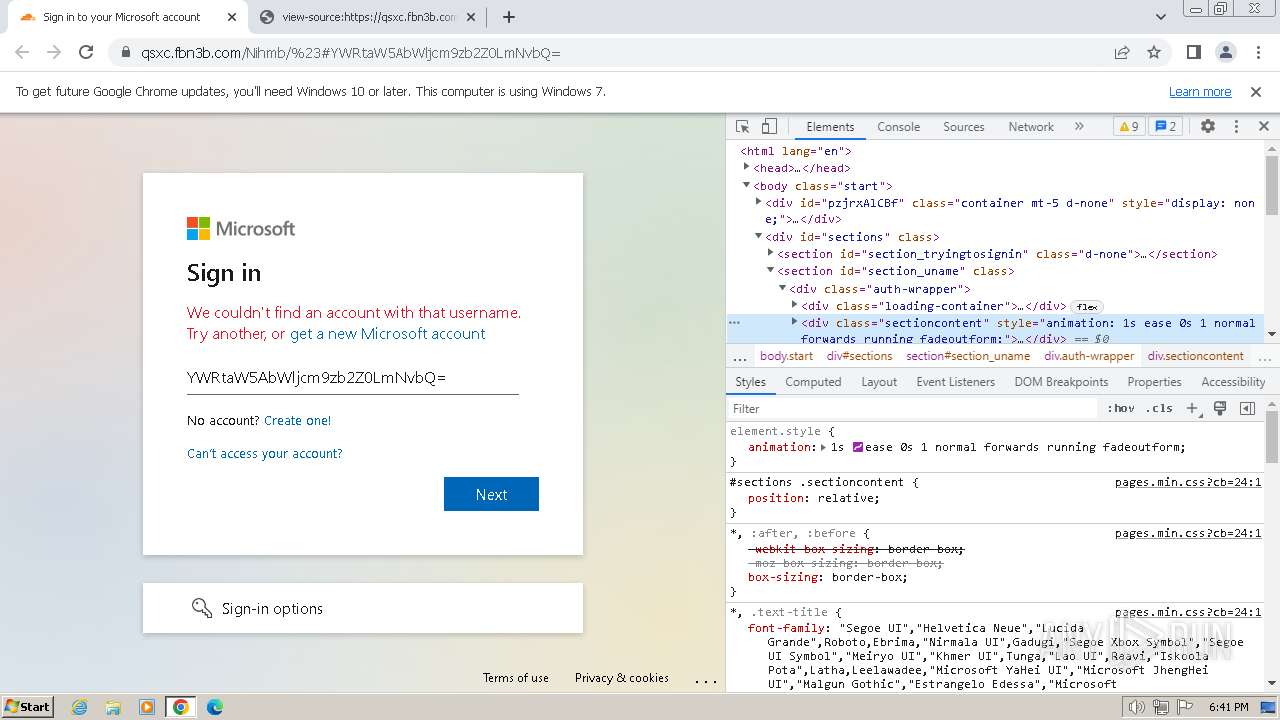Image resolution: width=1280 pixels, height=720 pixels.
Task: Open the Terms of use link
Action: pyautogui.click(x=516, y=678)
